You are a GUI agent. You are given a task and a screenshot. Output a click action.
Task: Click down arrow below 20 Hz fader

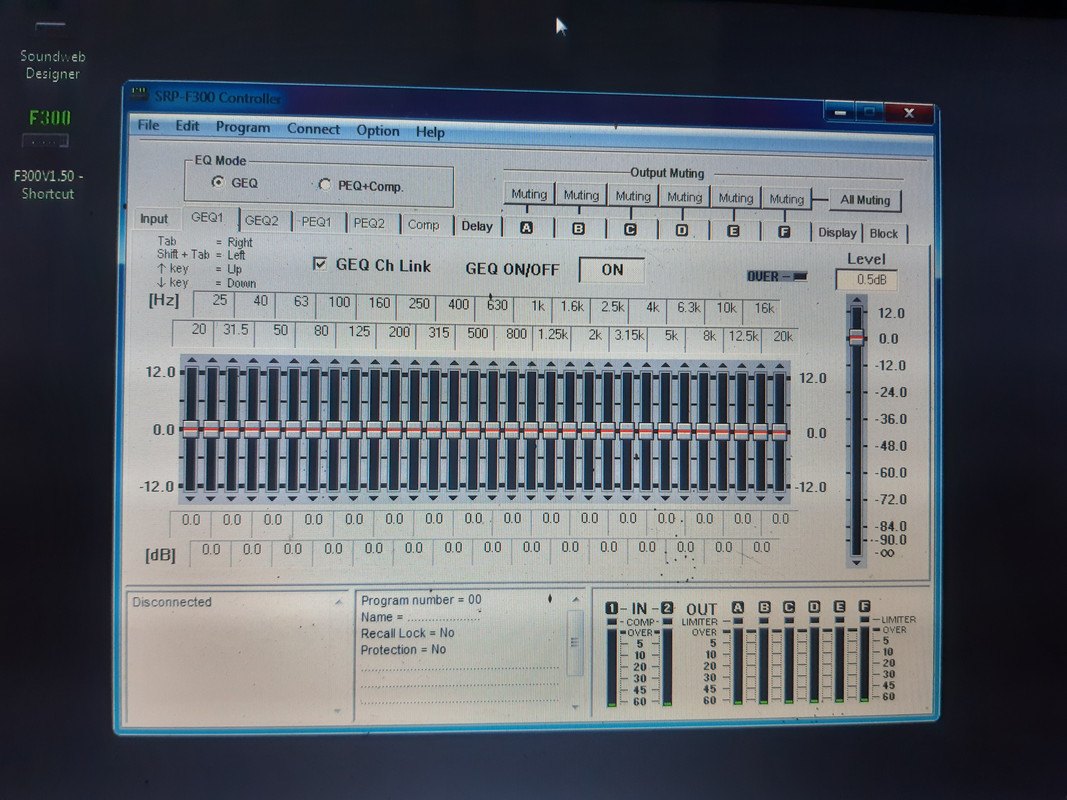(x=191, y=499)
